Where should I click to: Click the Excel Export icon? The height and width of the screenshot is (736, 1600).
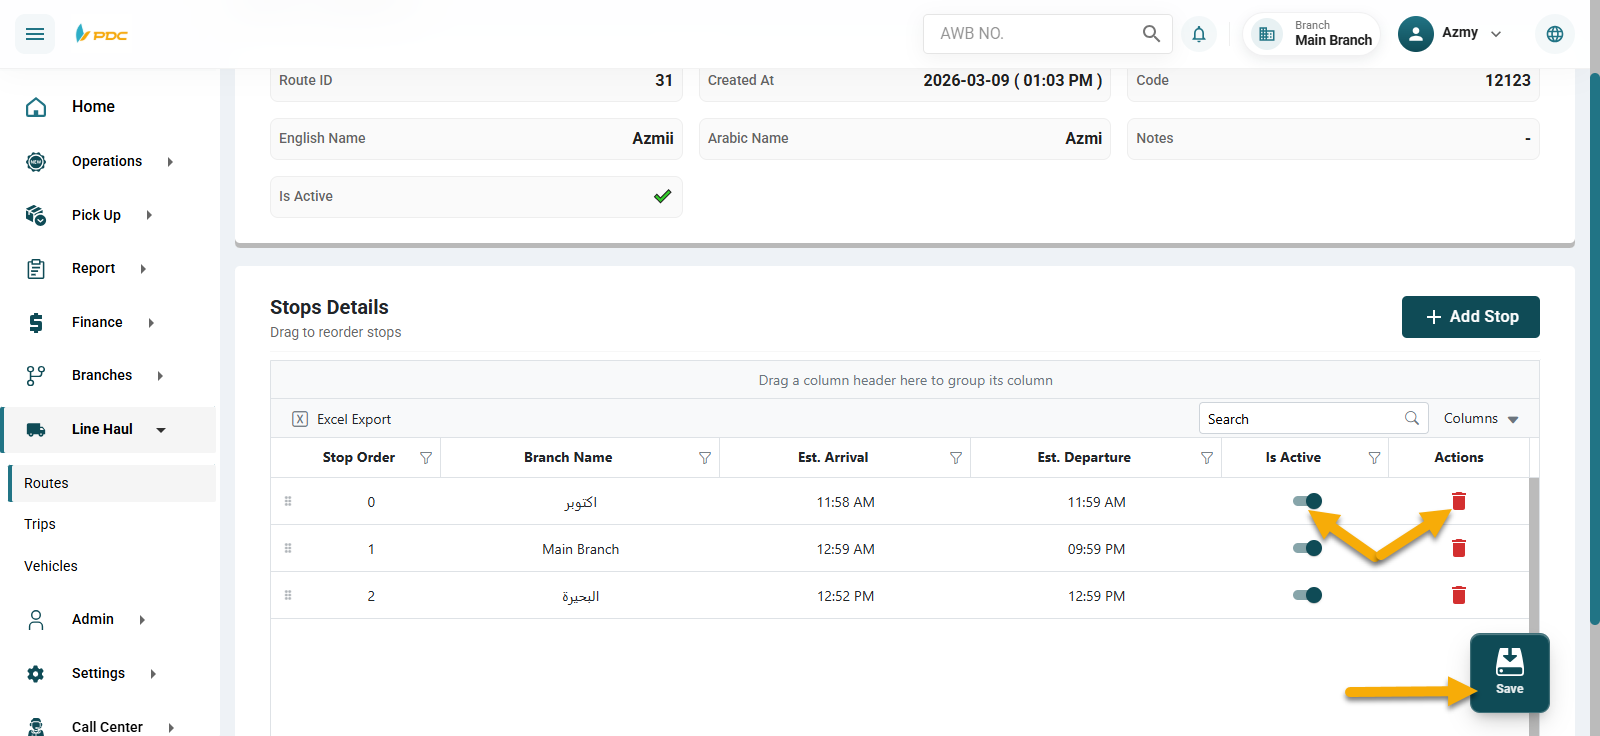pos(300,419)
